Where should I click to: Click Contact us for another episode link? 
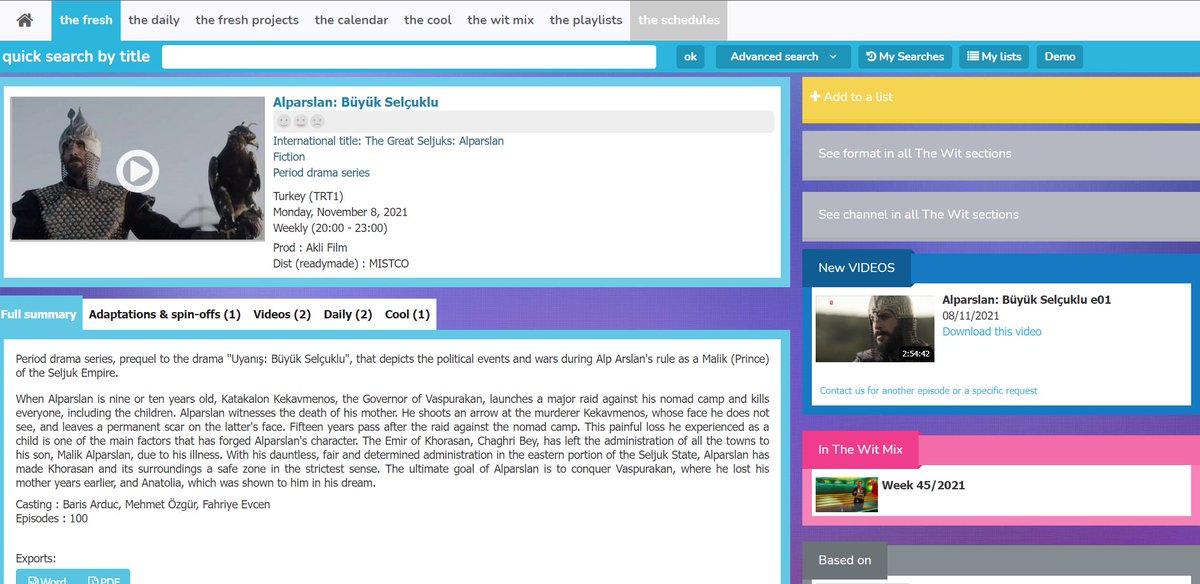(928, 391)
